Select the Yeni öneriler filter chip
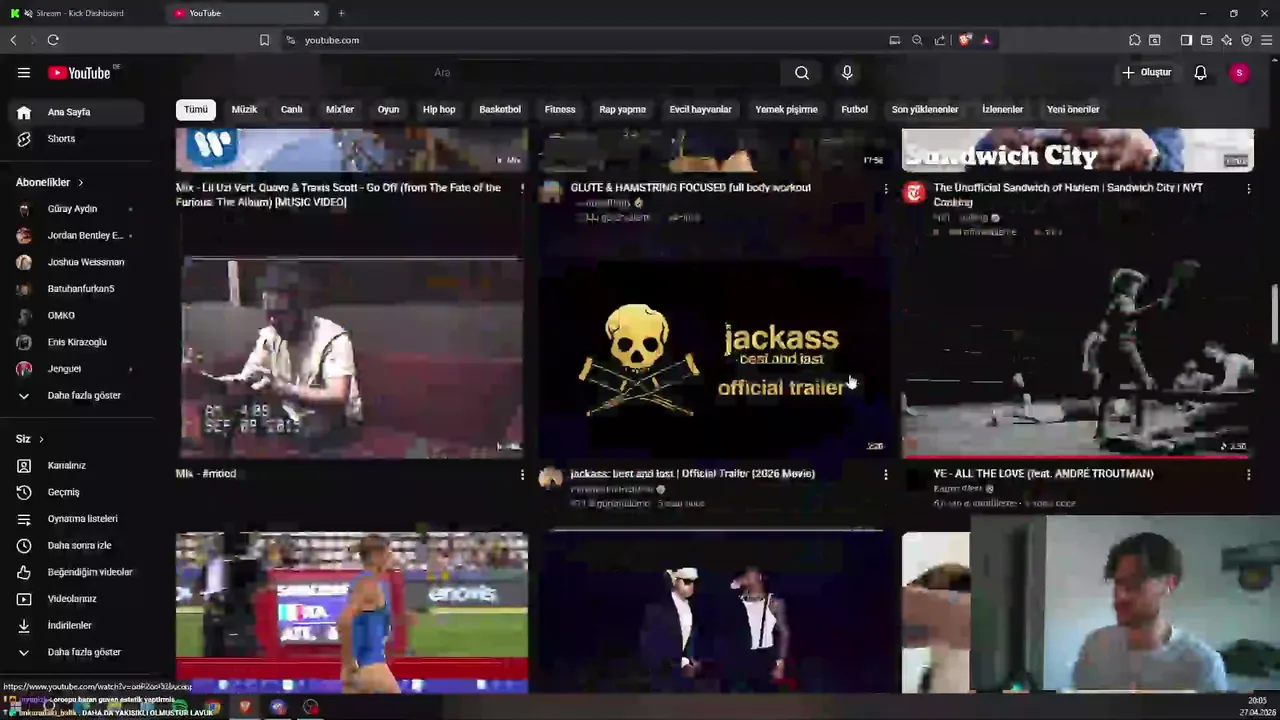1280x720 pixels. [x=1073, y=109]
